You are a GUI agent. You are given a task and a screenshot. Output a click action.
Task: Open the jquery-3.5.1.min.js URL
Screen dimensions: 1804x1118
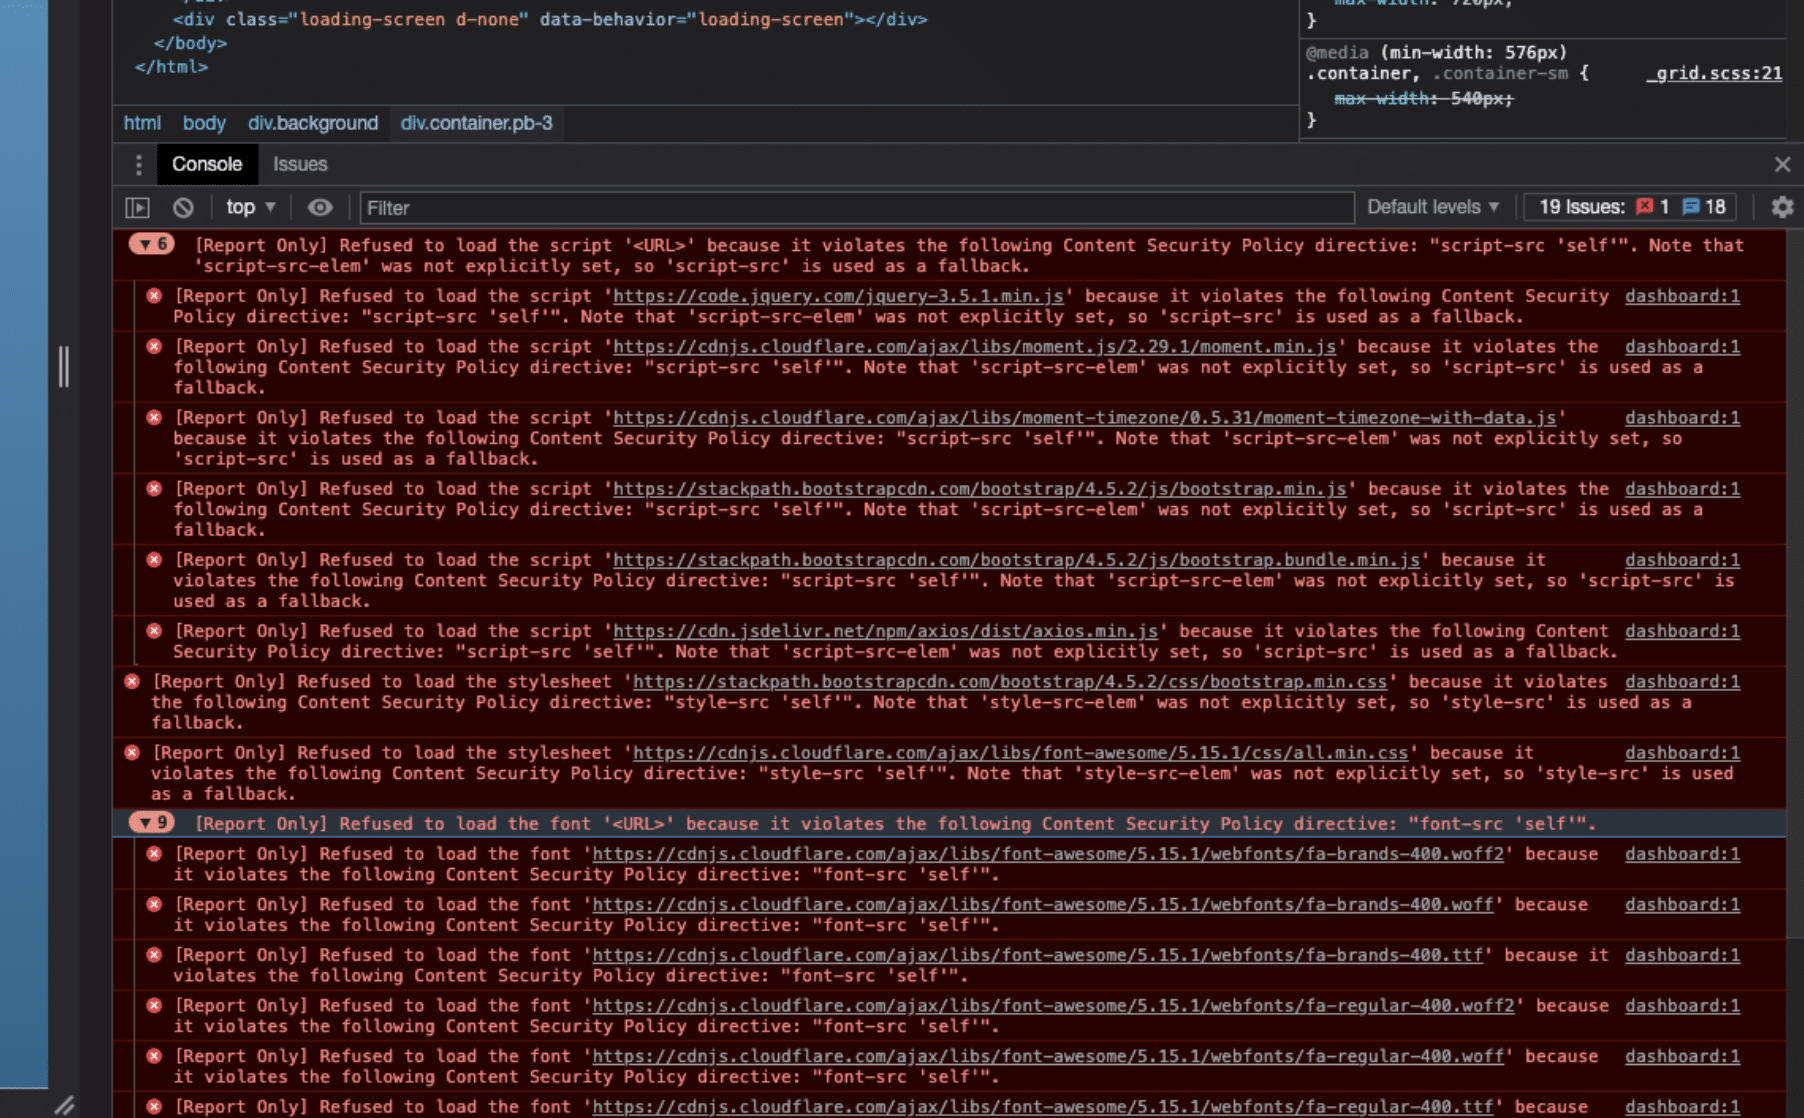pyautogui.click(x=838, y=296)
